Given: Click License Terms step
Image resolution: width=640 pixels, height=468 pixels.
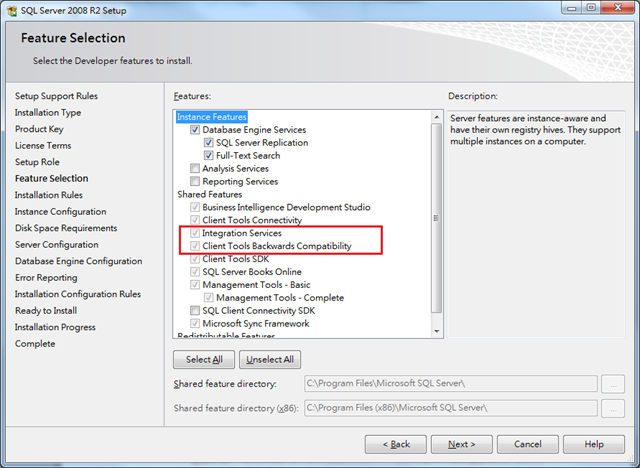Looking at the screenshot, I should 43,146.
